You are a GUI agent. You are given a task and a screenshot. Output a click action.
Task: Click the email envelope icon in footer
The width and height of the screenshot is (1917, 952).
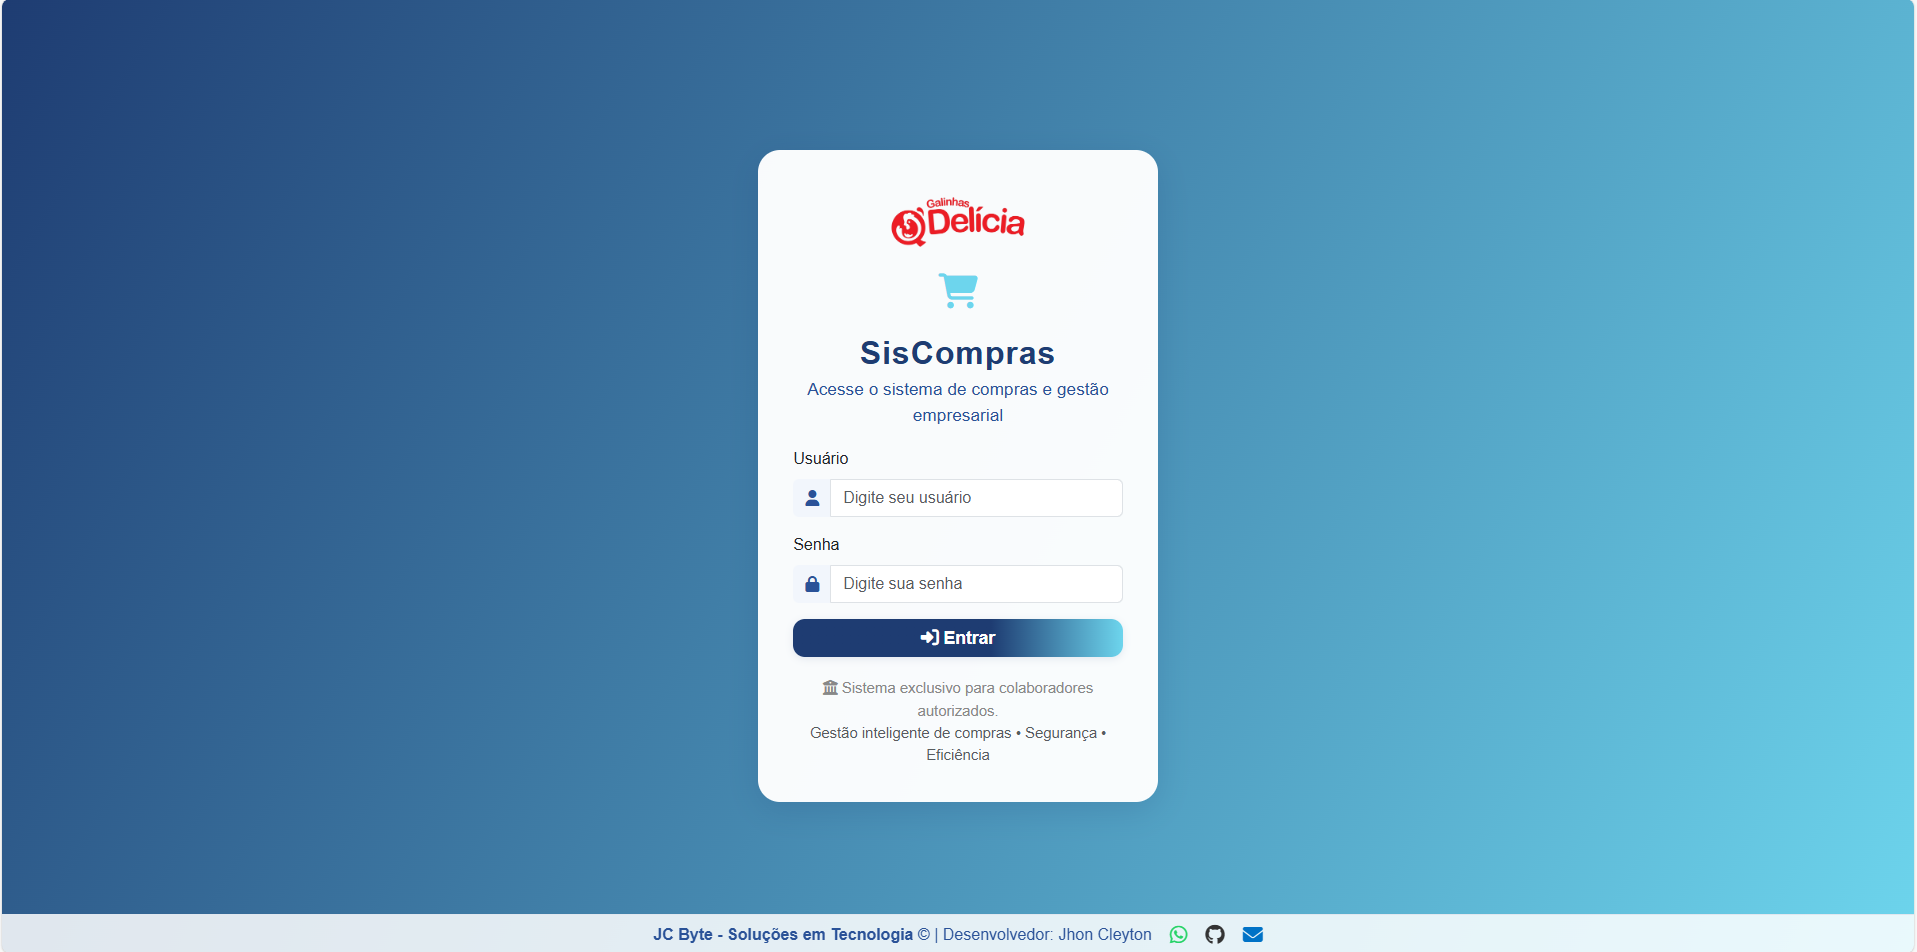click(x=1252, y=934)
